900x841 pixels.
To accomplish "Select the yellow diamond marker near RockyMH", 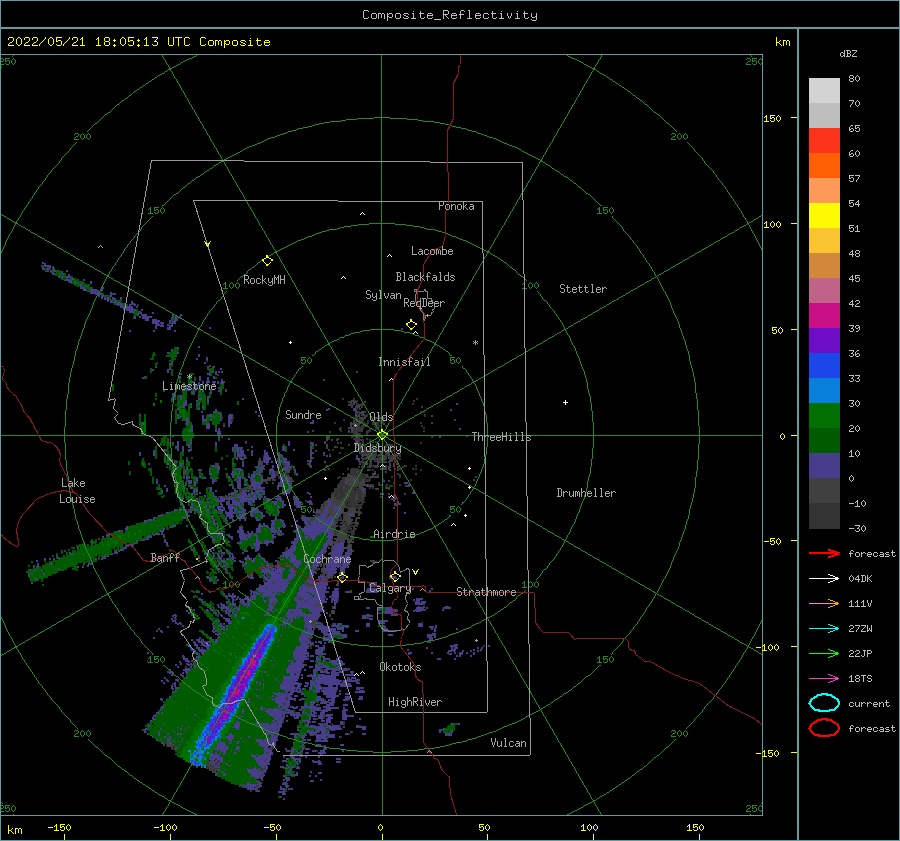I will pos(267,261).
